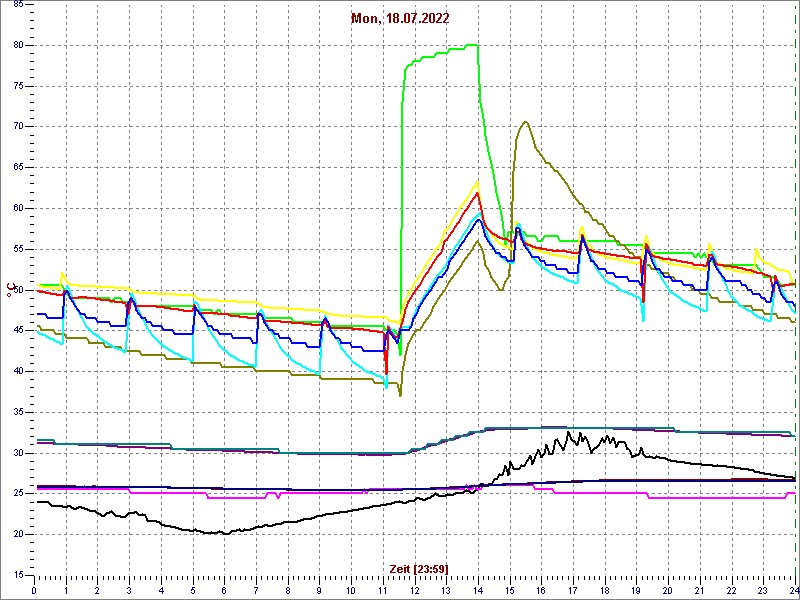Click hour '14' on the time axis
This screenshot has height=600, width=800.
point(478,589)
